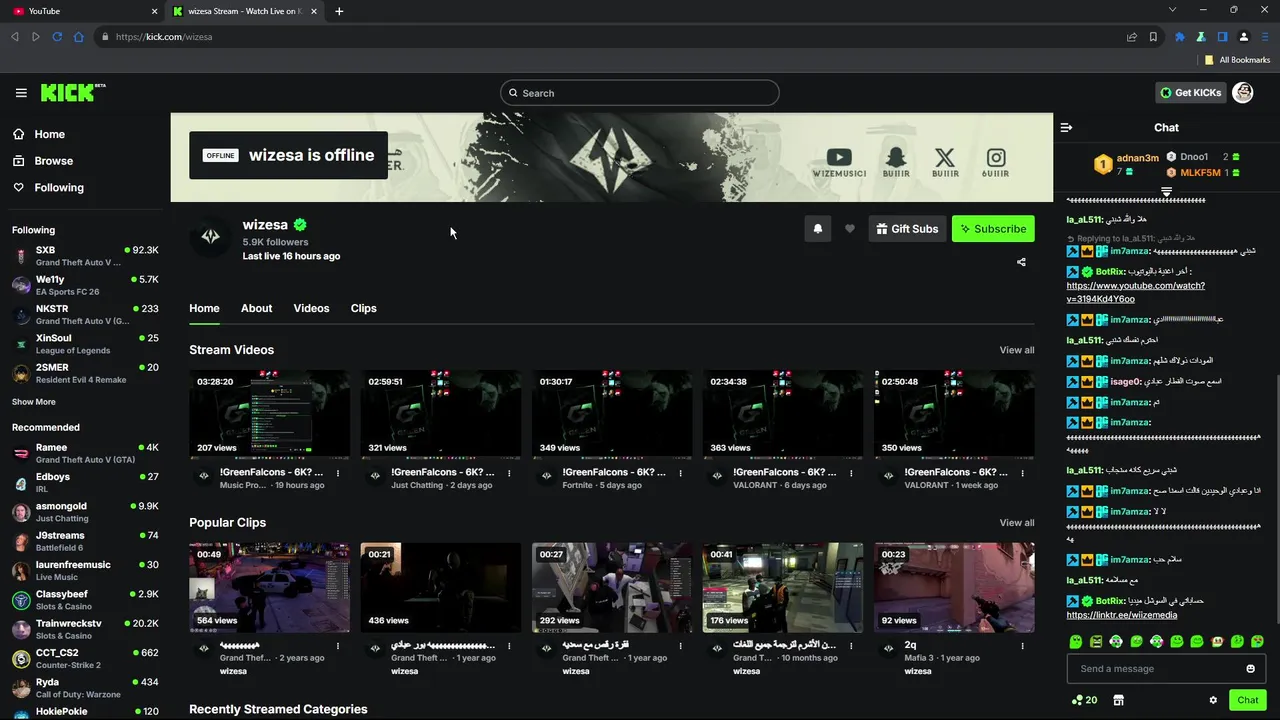1280x720 pixels.
Task: Click the Send a message field
Action: 1157,669
